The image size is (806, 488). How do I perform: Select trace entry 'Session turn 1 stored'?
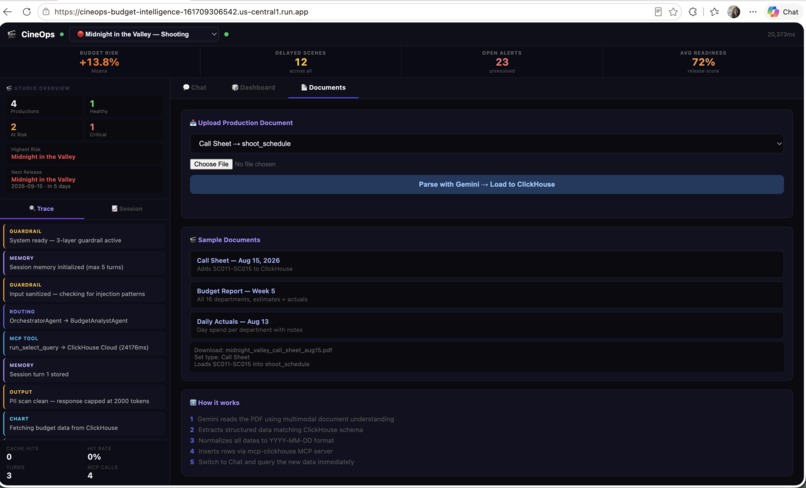pos(84,370)
